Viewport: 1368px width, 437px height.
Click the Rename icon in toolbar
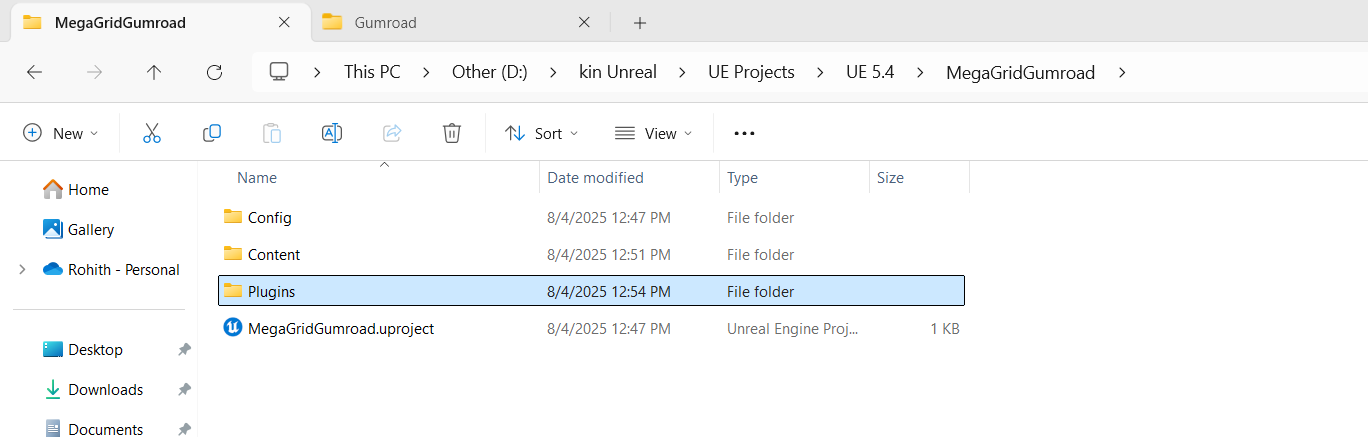click(x=332, y=133)
